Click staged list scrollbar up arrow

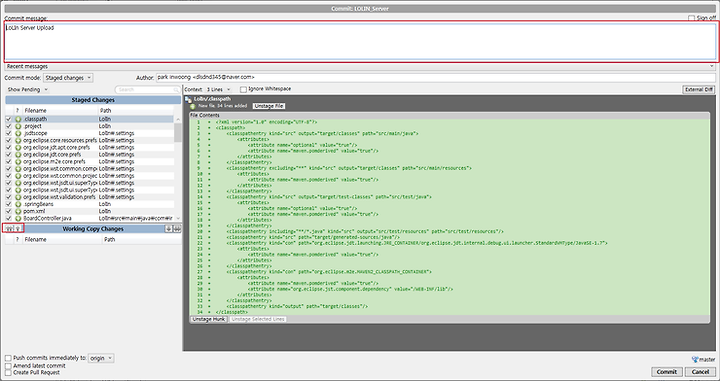178,119
